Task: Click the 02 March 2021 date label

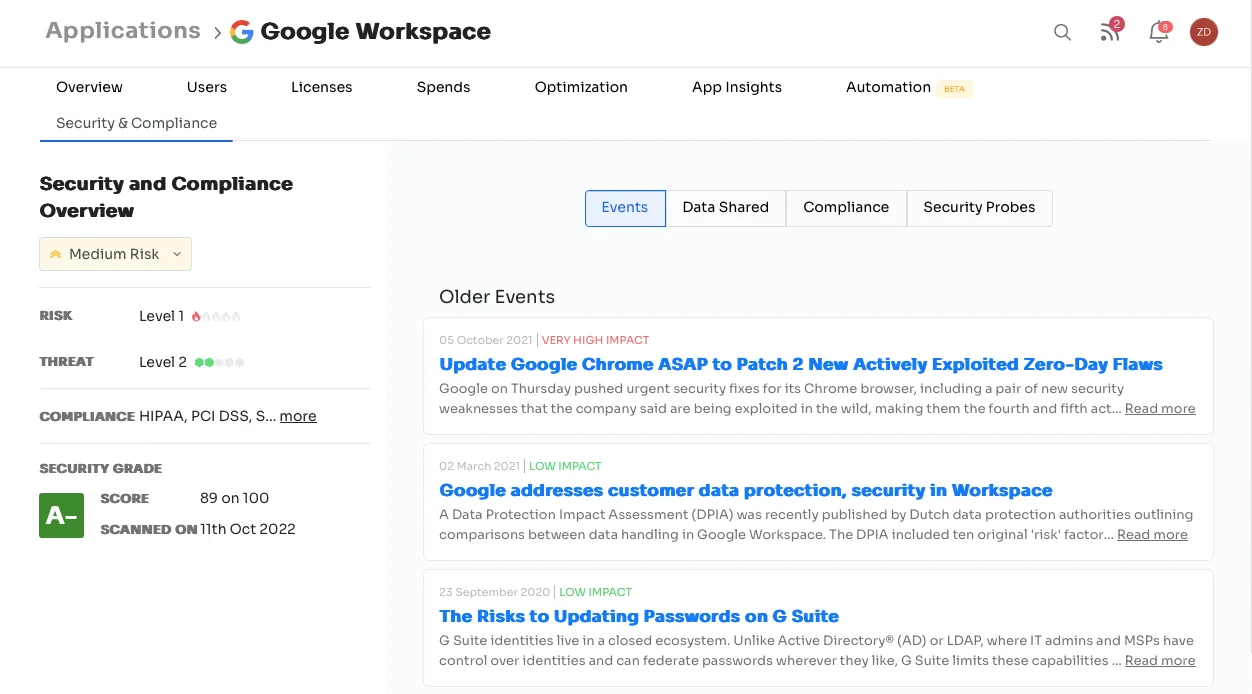Action: [x=480, y=466]
